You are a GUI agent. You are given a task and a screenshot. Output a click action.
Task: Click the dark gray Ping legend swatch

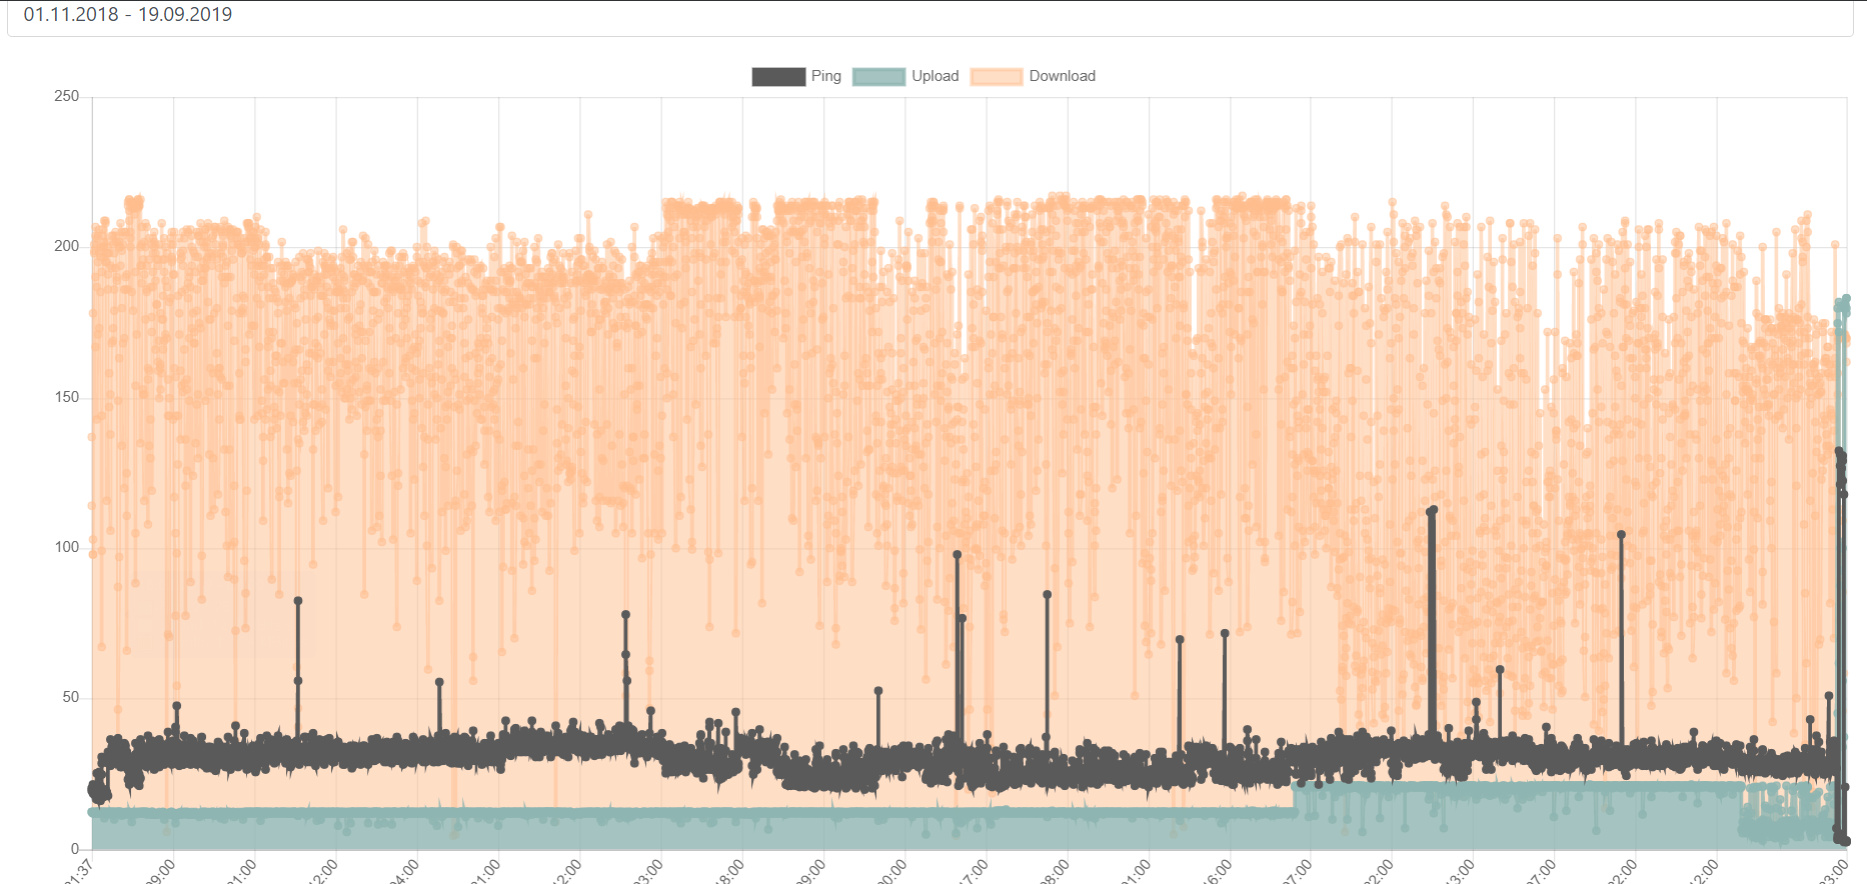[778, 77]
